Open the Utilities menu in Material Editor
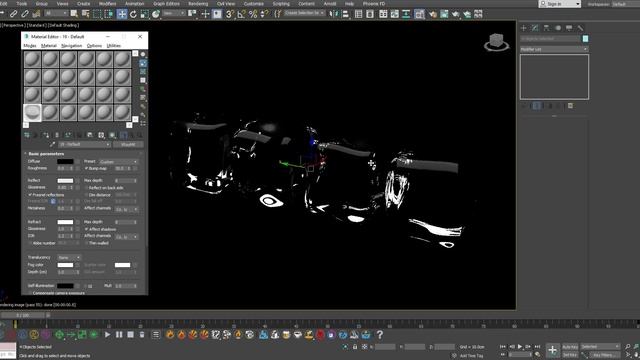640x360 pixels. pyautogui.click(x=113, y=46)
